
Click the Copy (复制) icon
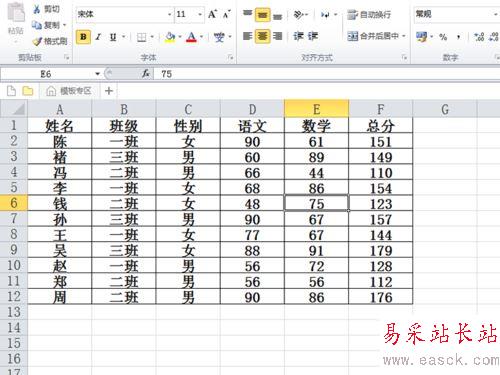[37, 25]
